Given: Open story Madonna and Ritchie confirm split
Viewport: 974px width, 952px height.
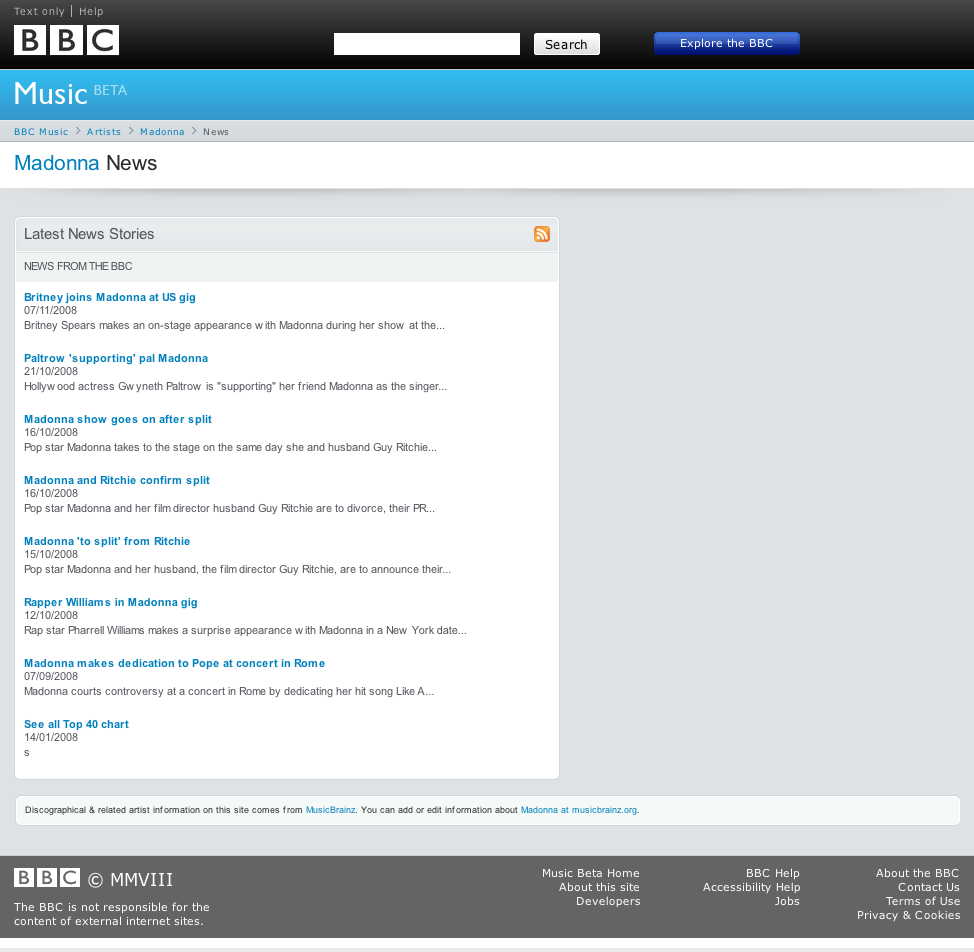Looking at the screenshot, I should click(117, 480).
